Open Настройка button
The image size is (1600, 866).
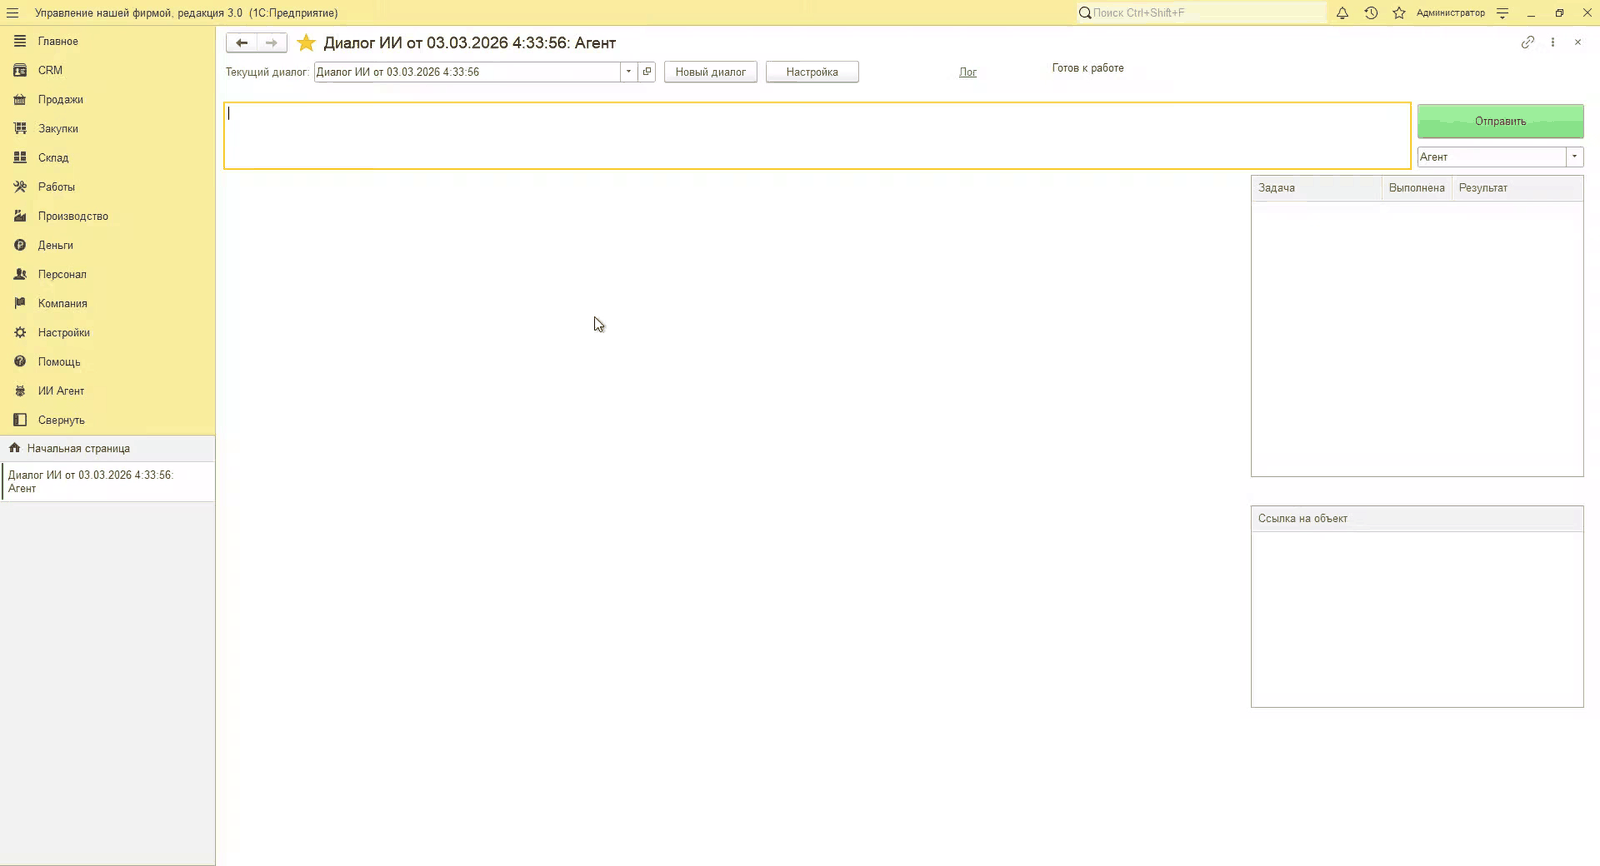812,72
